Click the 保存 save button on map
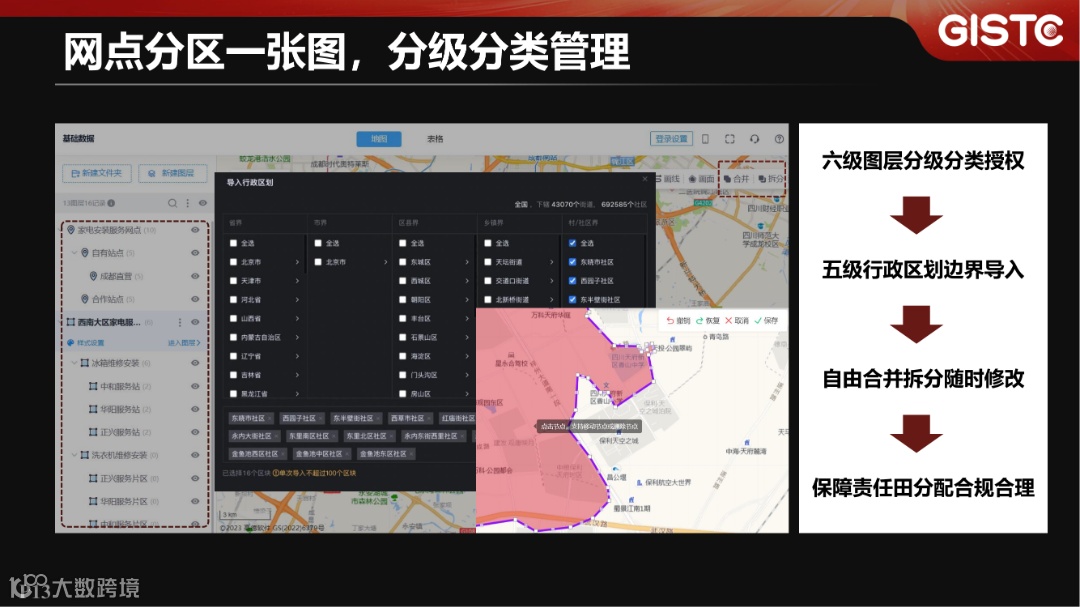The width and height of the screenshot is (1080, 607). (766, 320)
